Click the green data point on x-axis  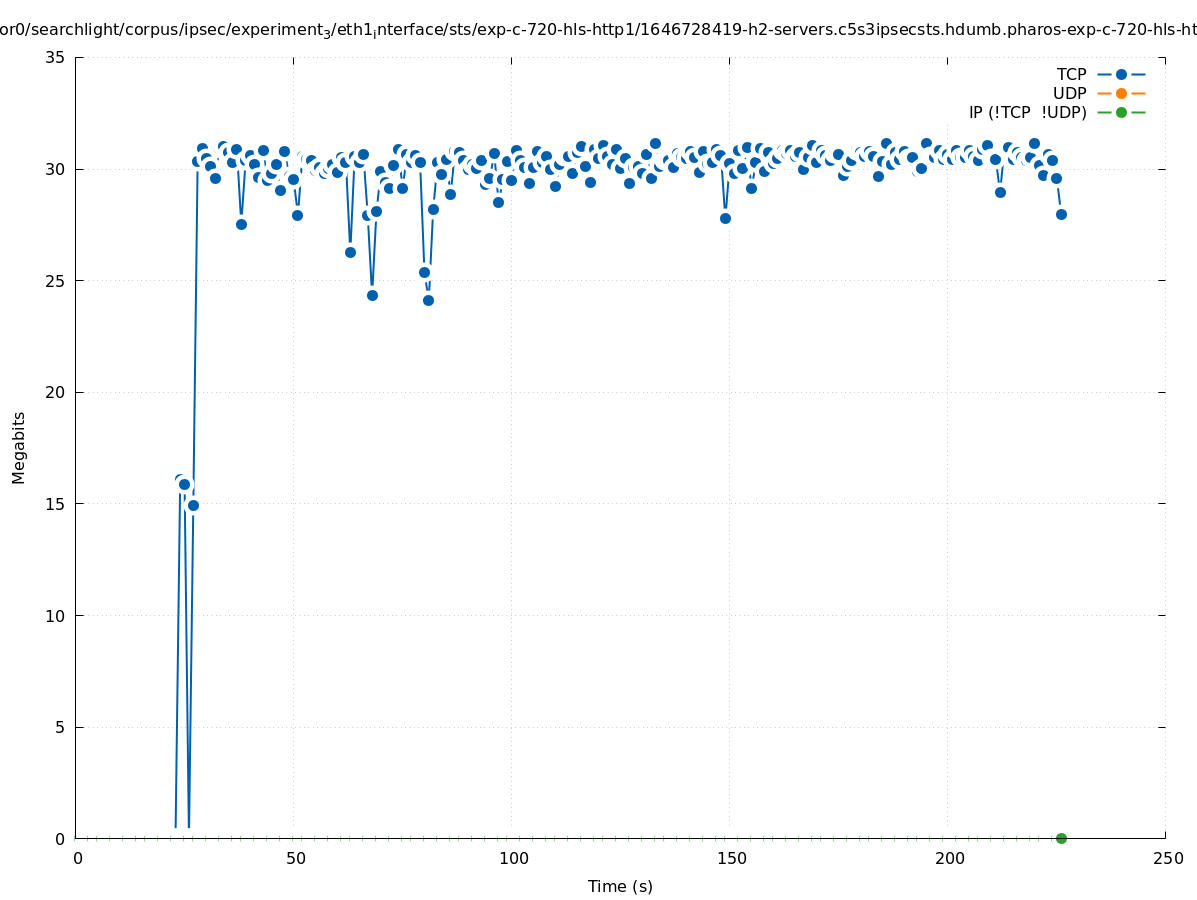point(1061,838)
